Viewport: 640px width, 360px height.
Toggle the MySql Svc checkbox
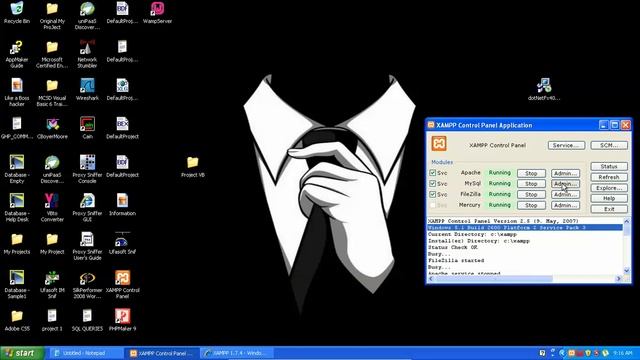pyautogui.click(x=433, y=184)
